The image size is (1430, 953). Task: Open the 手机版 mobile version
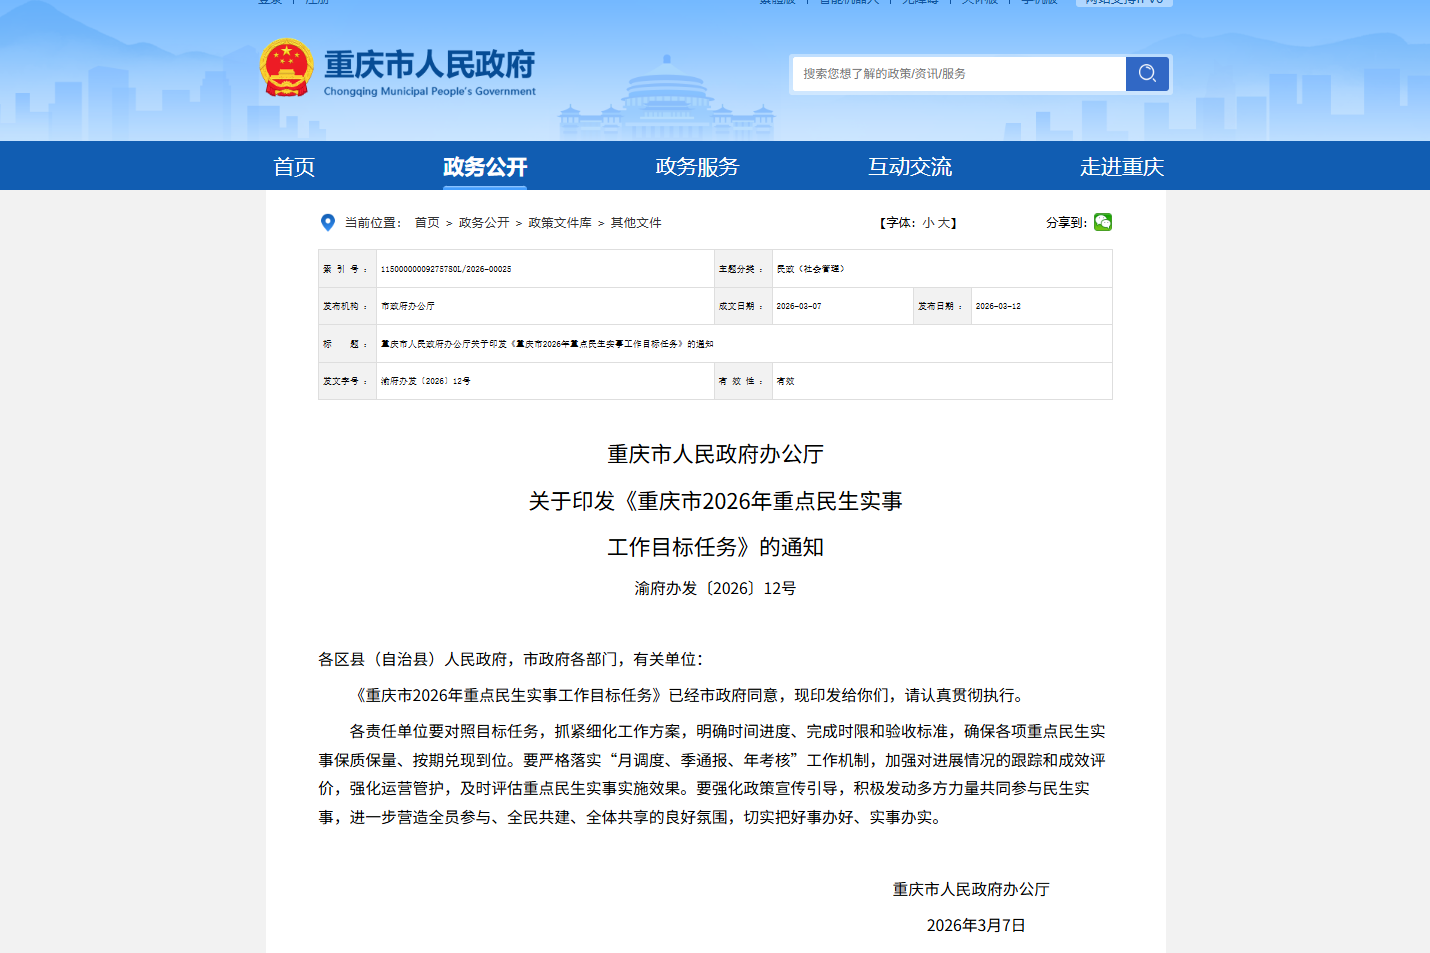coord(1040,2)
